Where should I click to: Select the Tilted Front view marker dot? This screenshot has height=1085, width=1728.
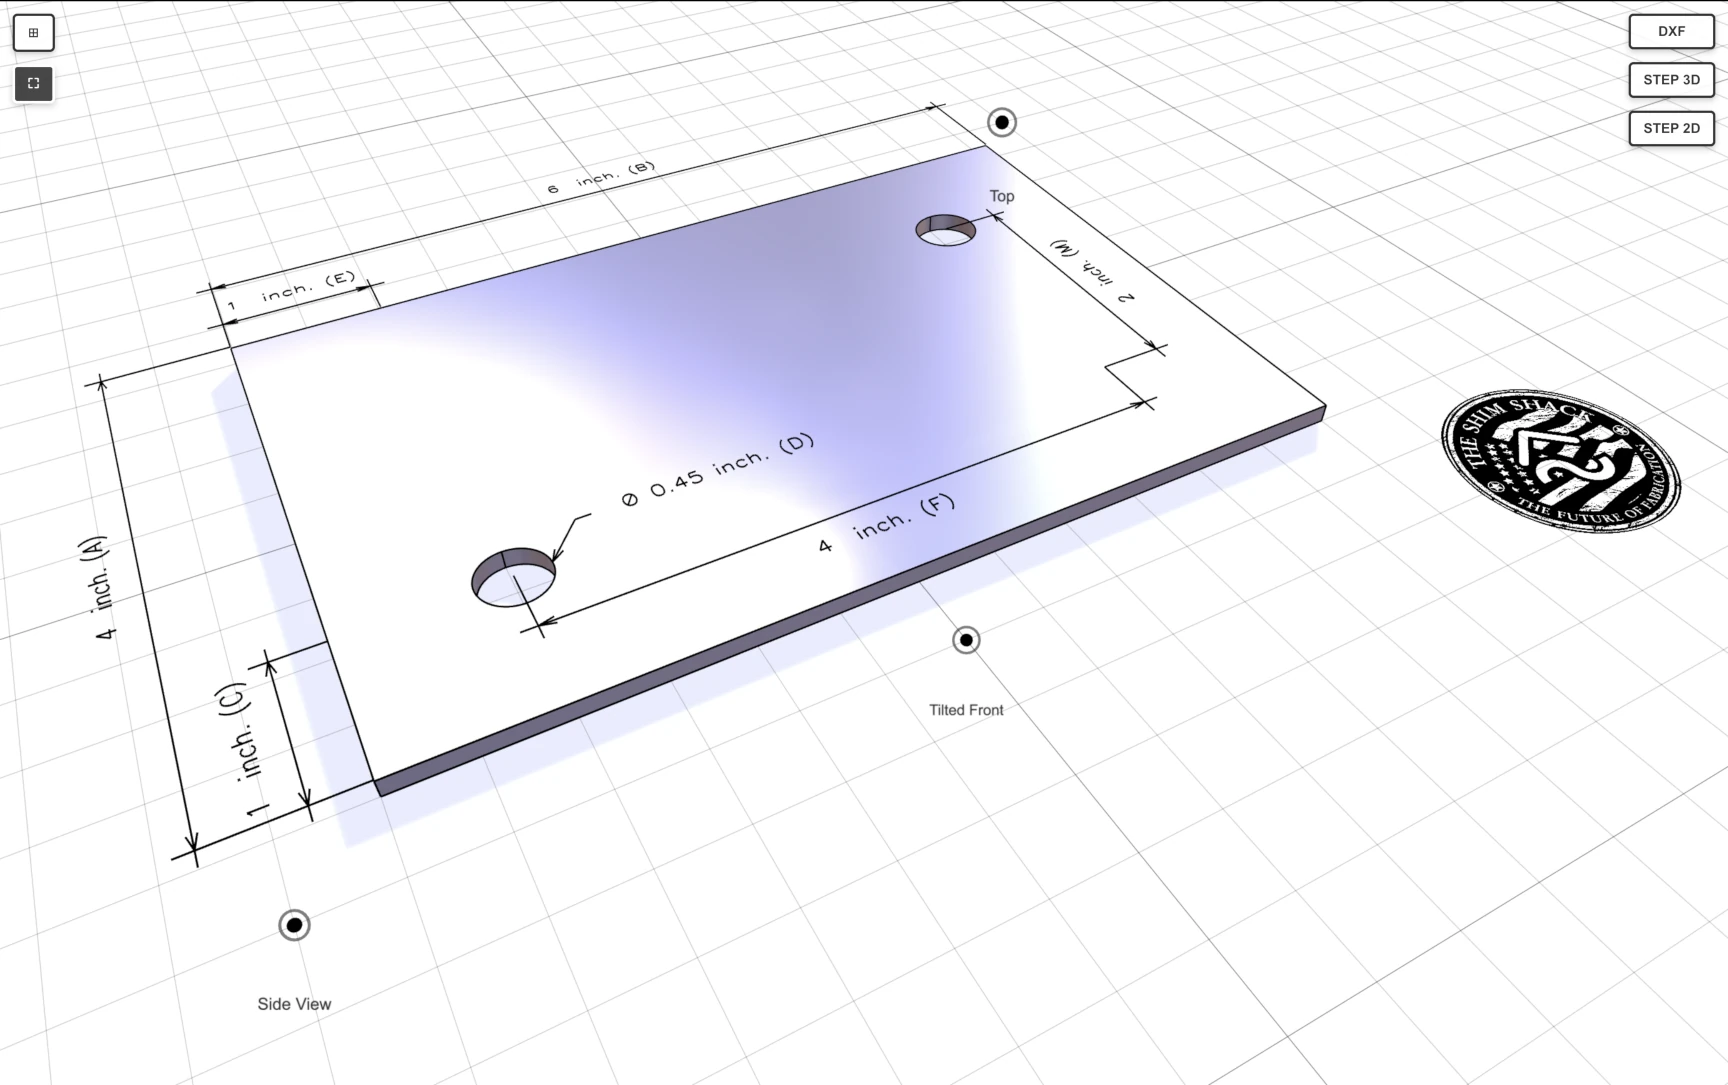tap(964, 640)
